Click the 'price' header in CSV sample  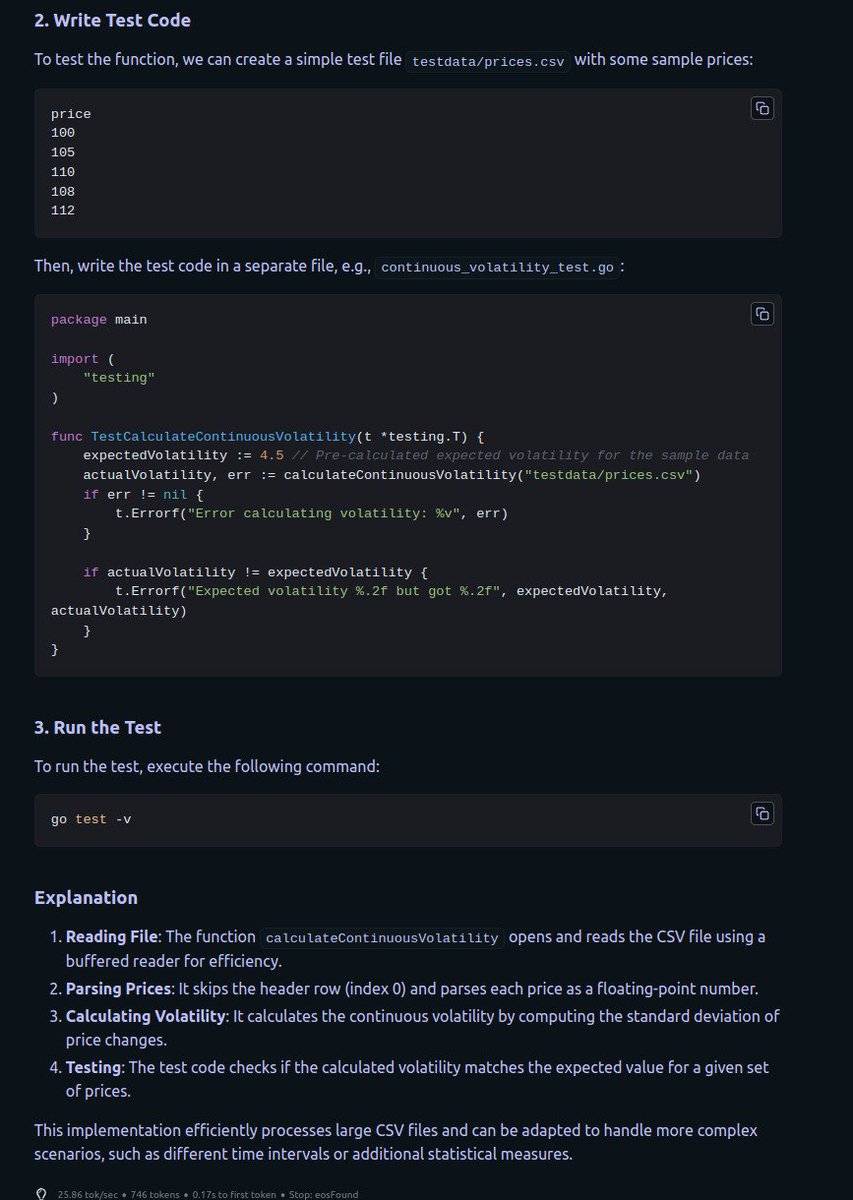(x=71, y=115)
